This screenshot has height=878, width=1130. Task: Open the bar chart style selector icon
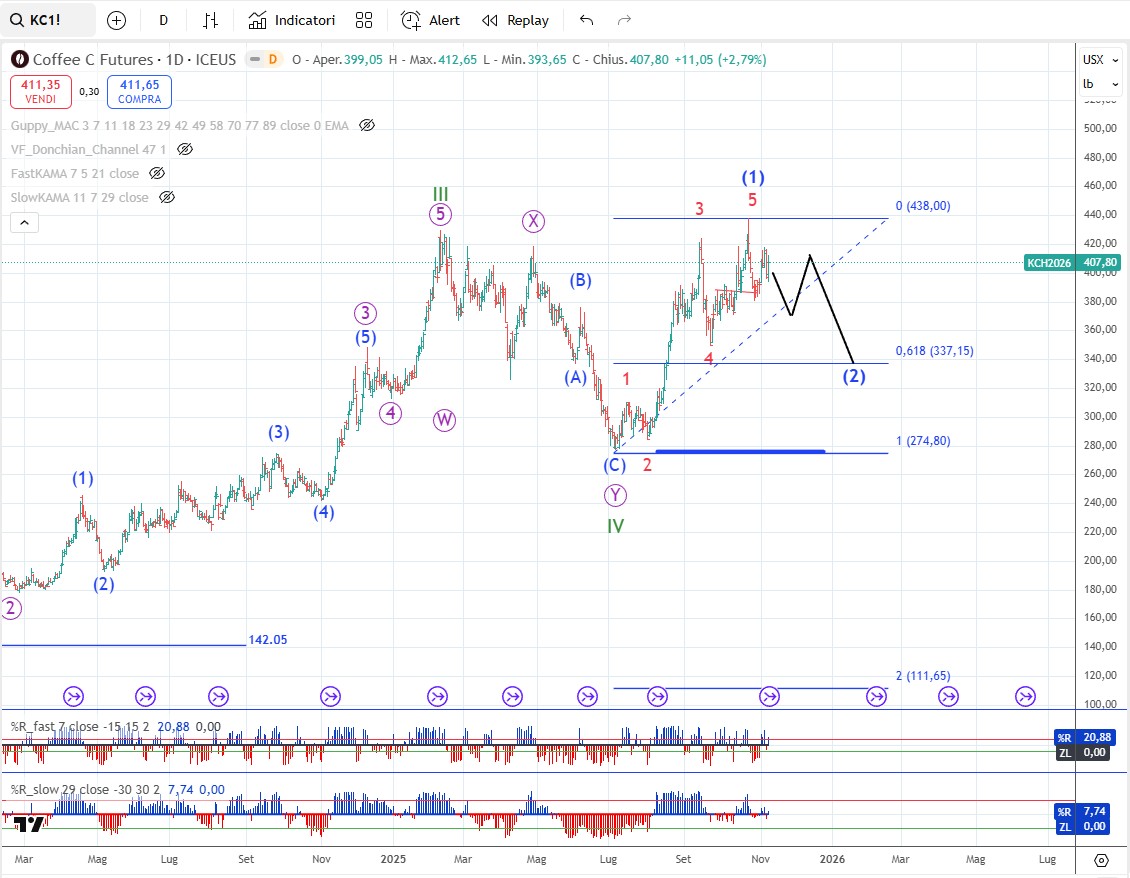(x=210, y=20)
